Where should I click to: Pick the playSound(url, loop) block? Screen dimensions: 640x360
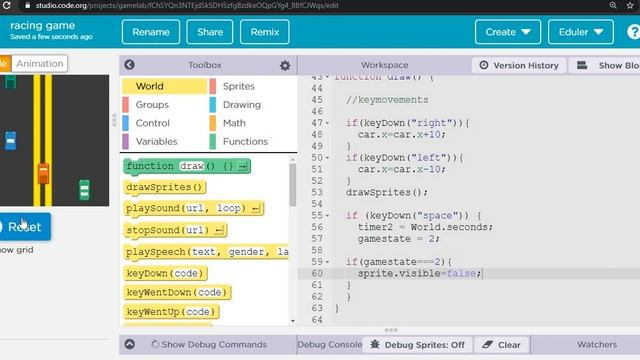(193, 208)
